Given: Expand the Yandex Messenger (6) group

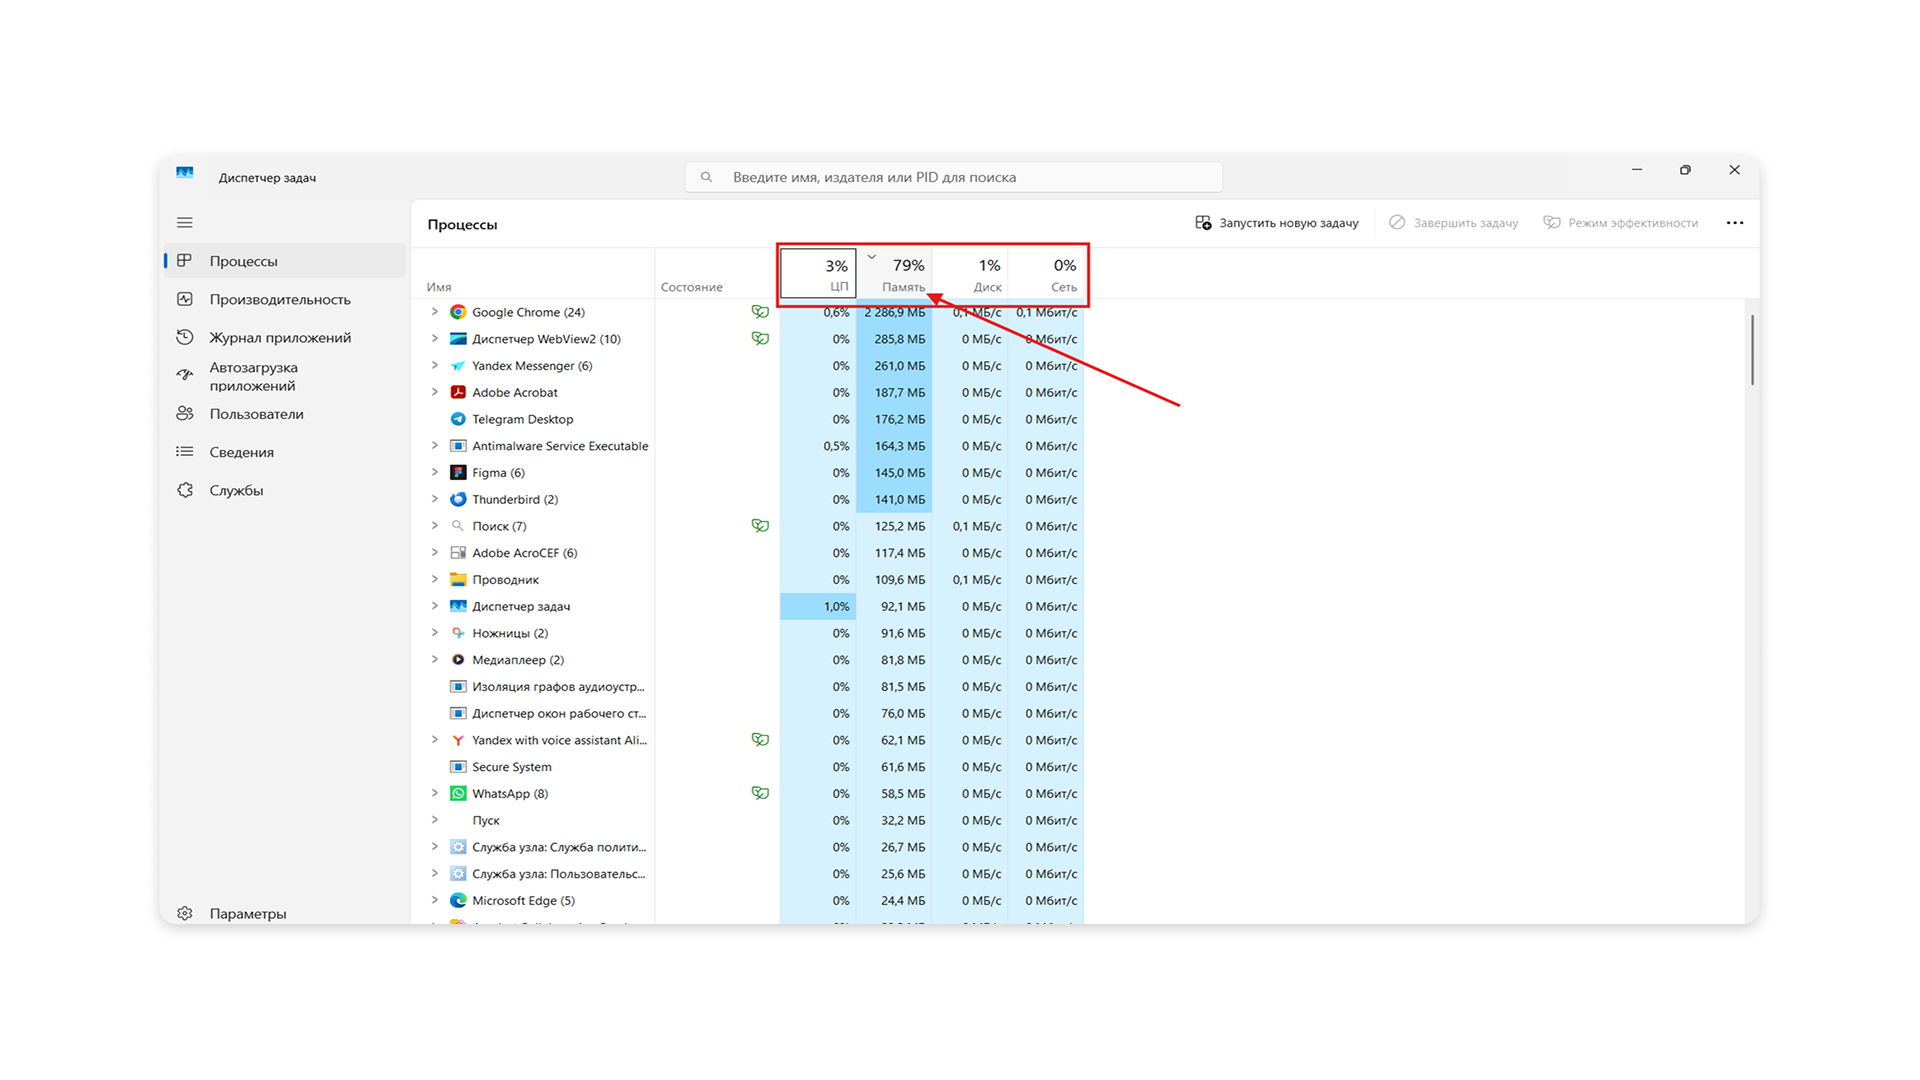Looking at the screenshot, I should 435,366.
